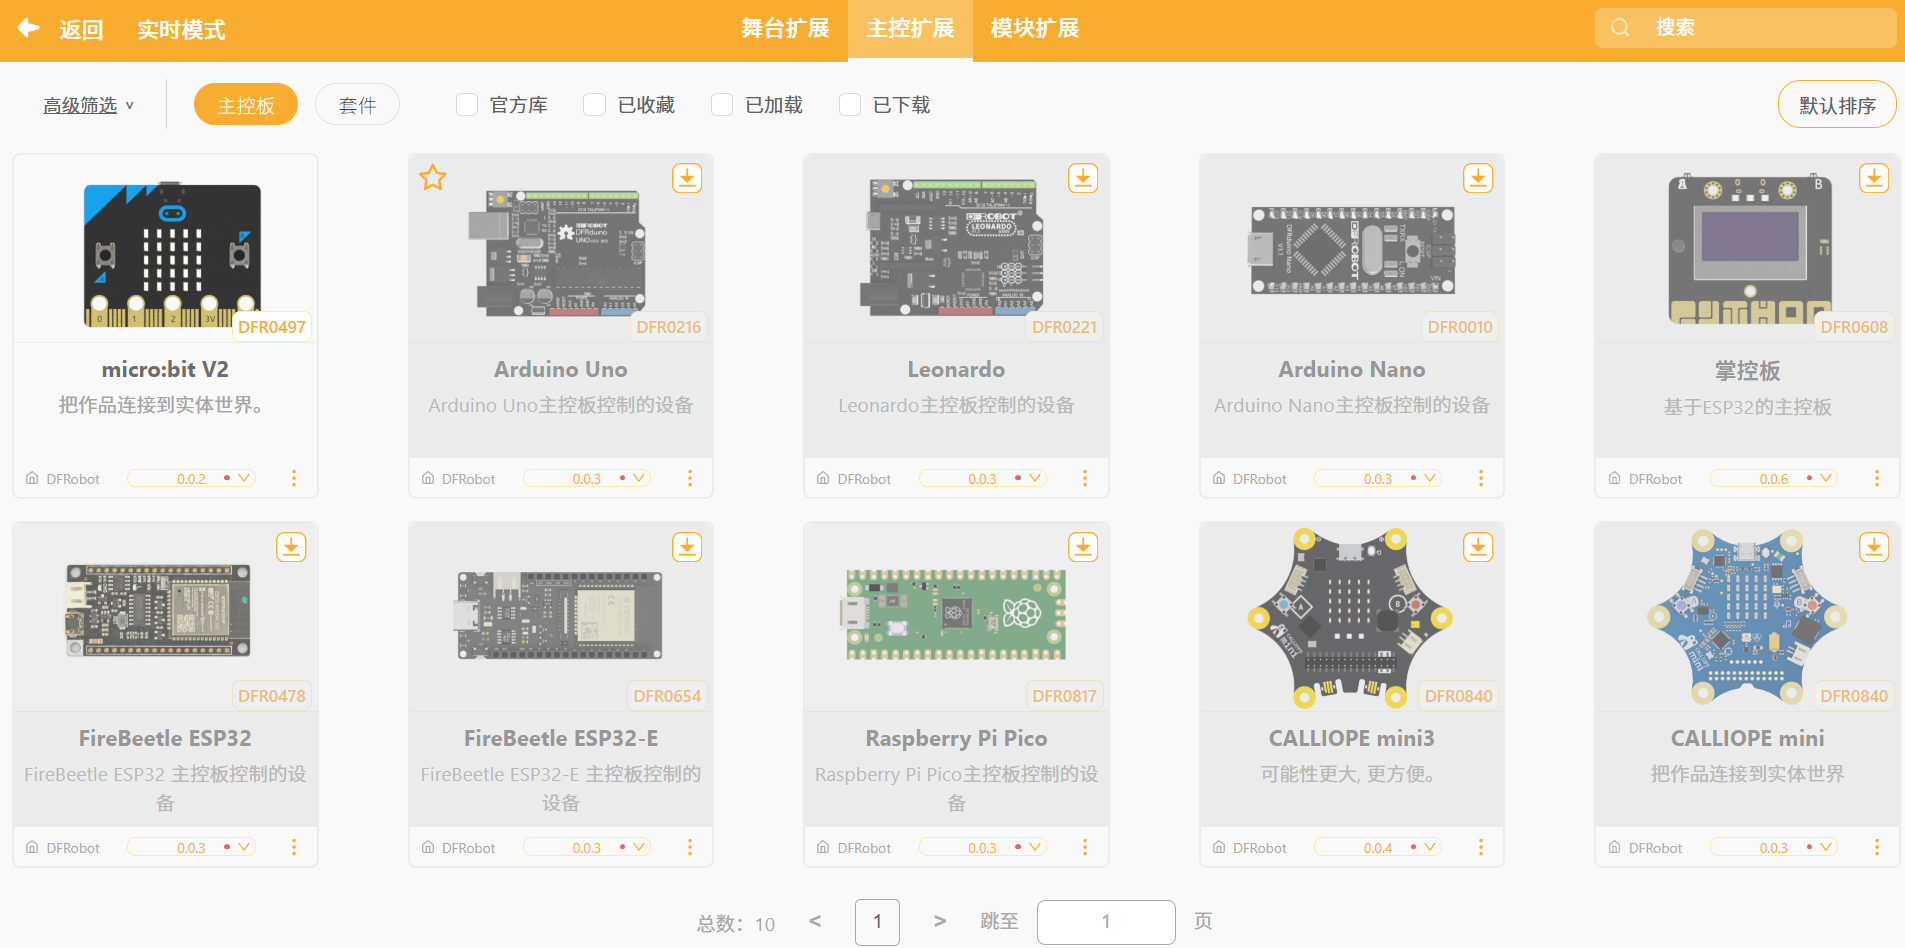Open more options for 掌控板

tap(1877, 478)
